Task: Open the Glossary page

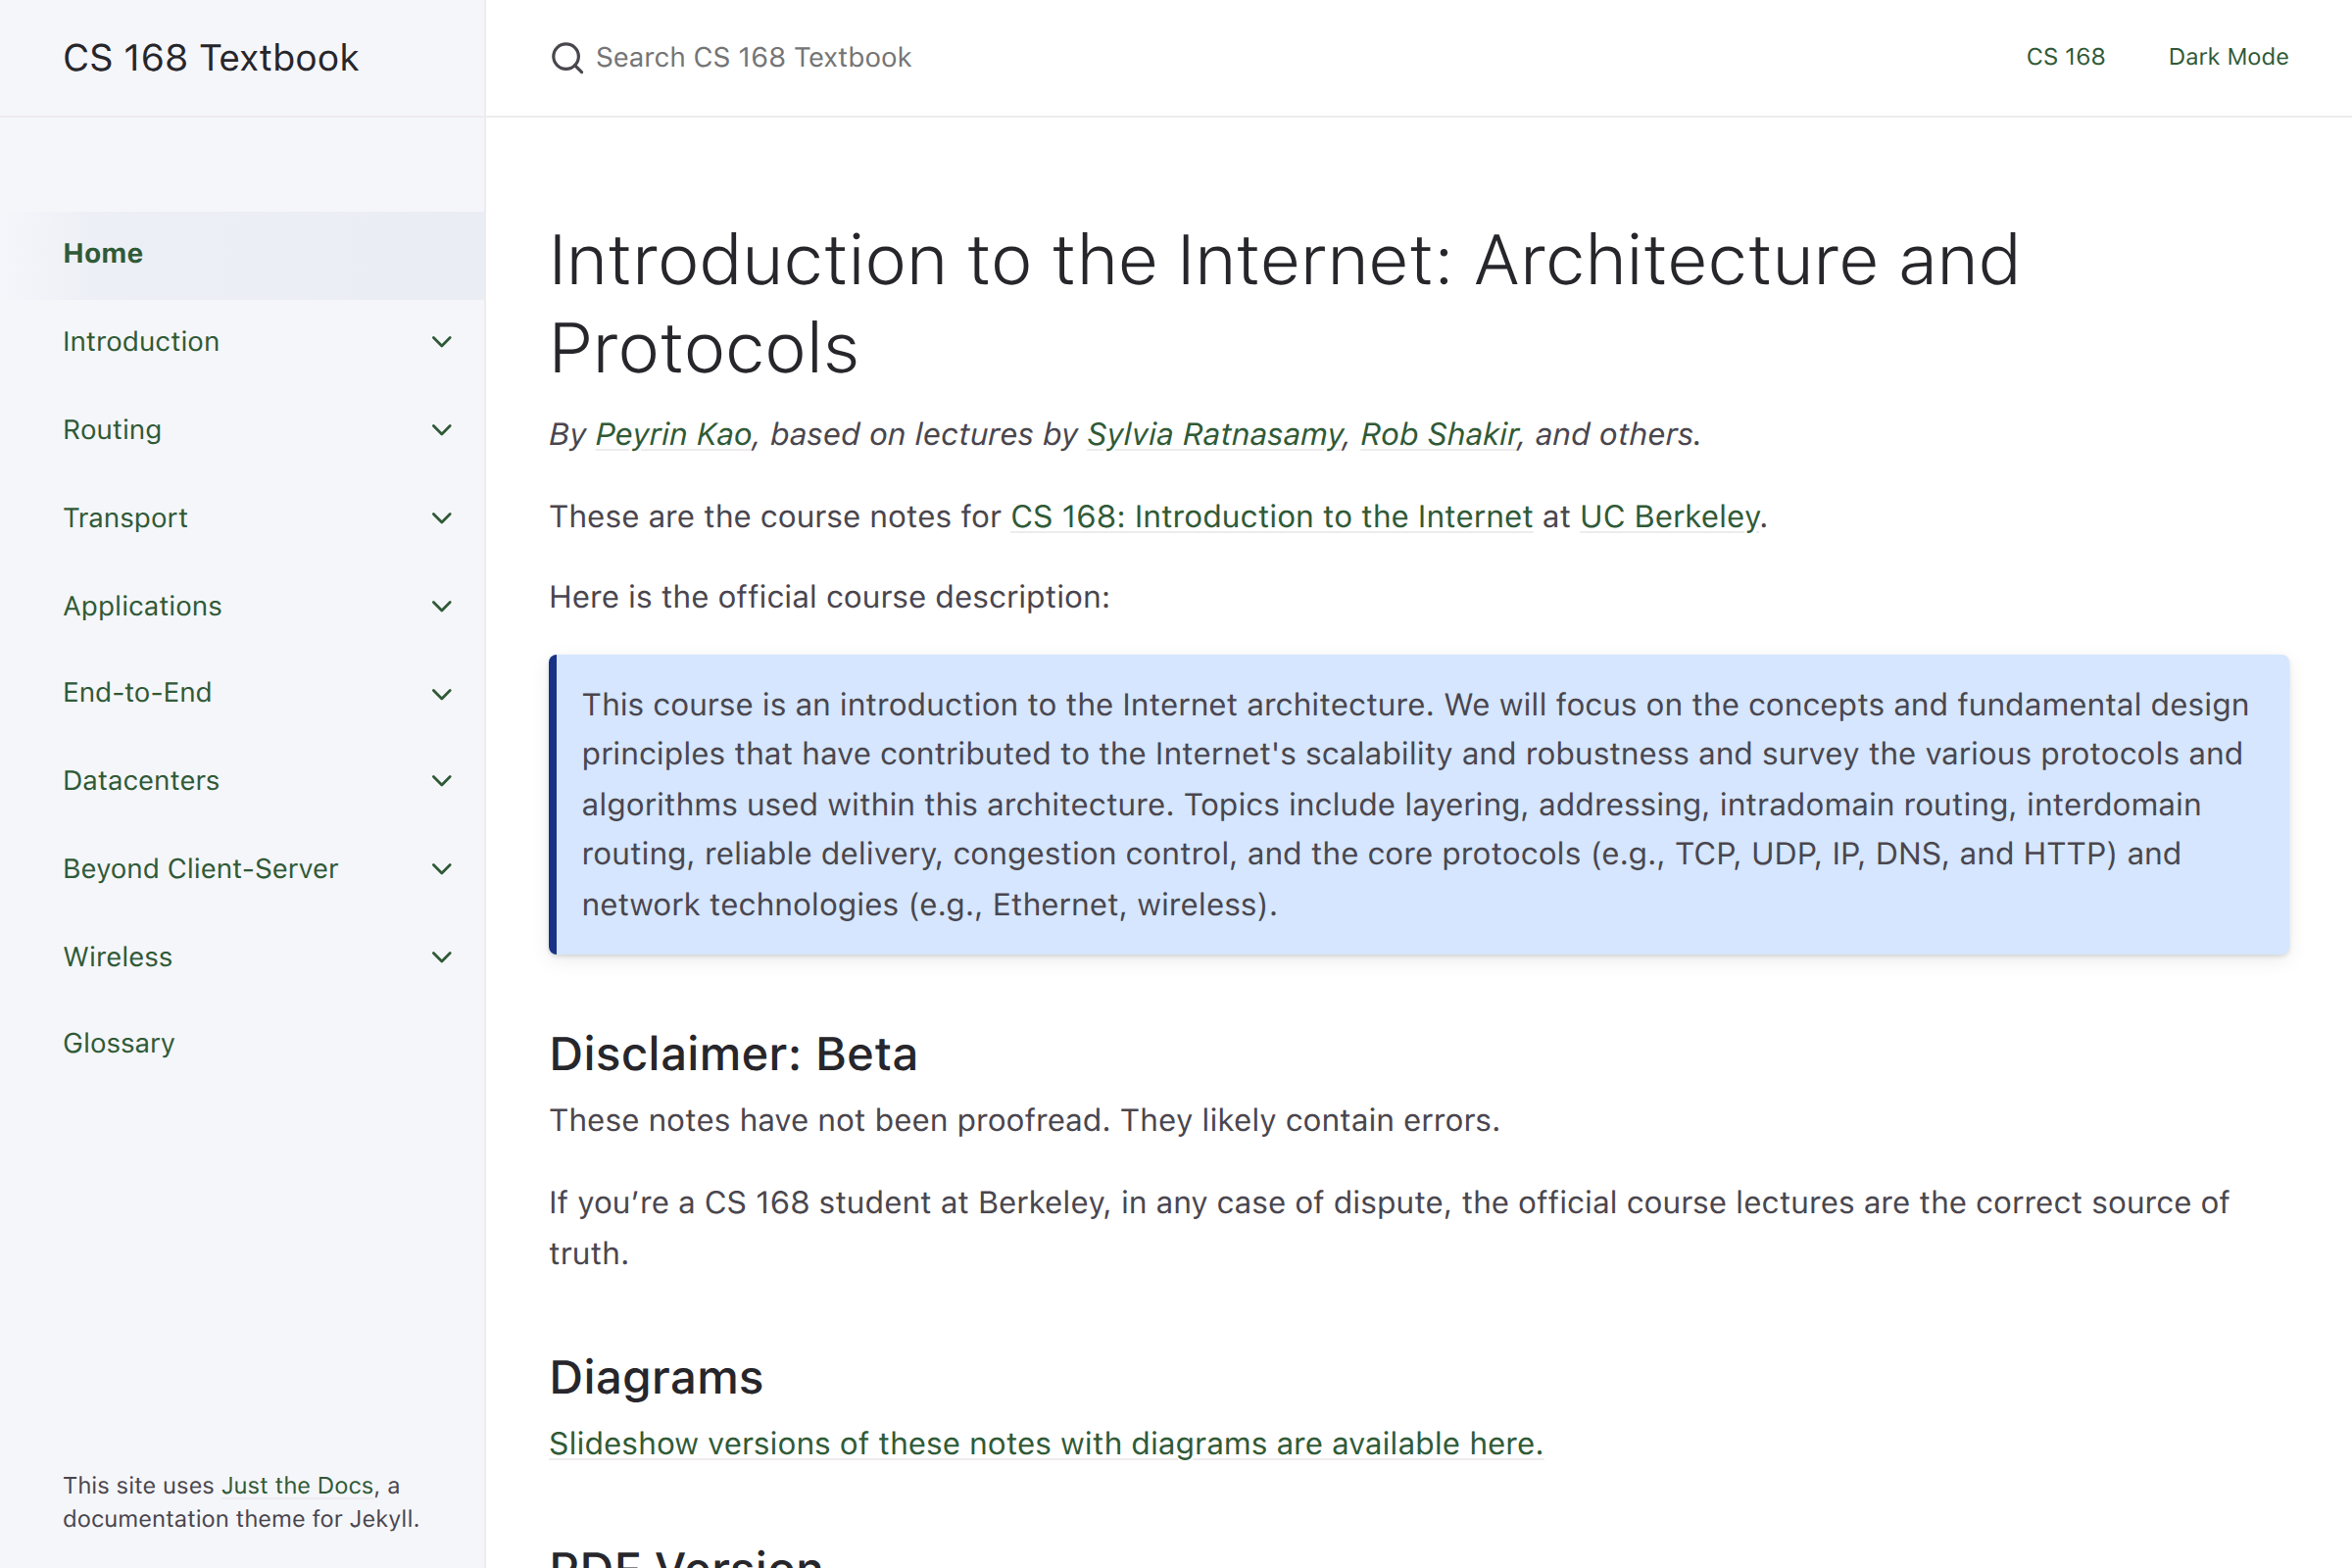Action: coord(119,1044)
